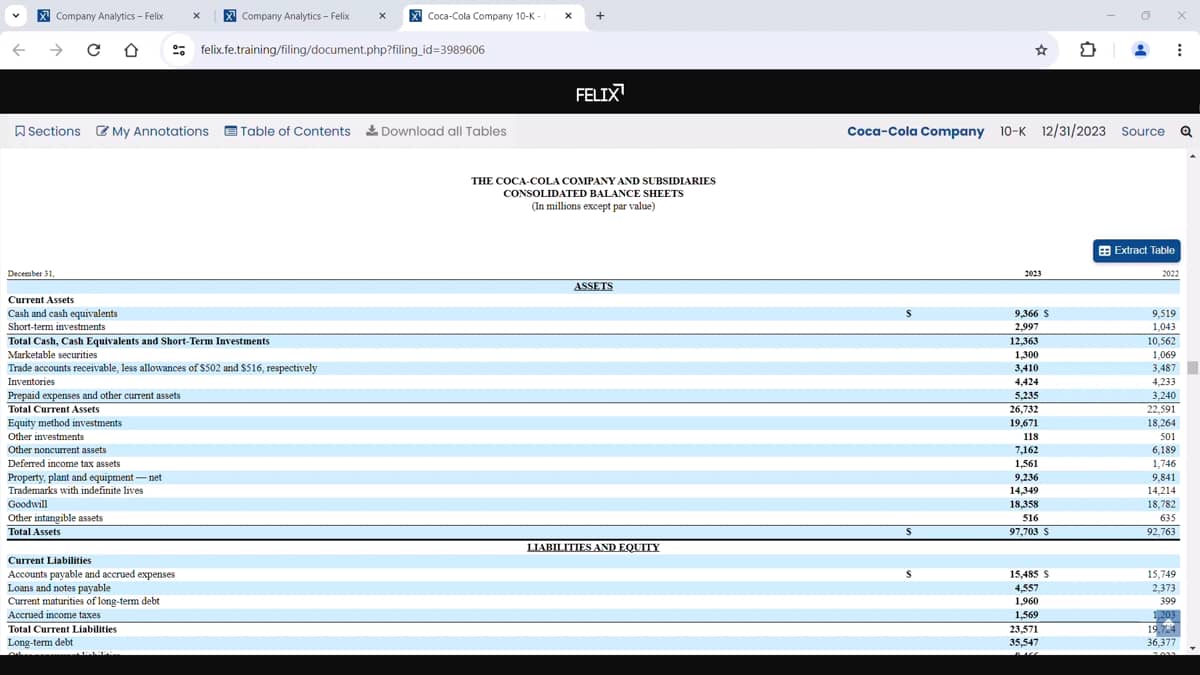The height and width of the screenshot is (675, 1200).
Task: Bookmark this page with the star
Action: coord(1041,49)
